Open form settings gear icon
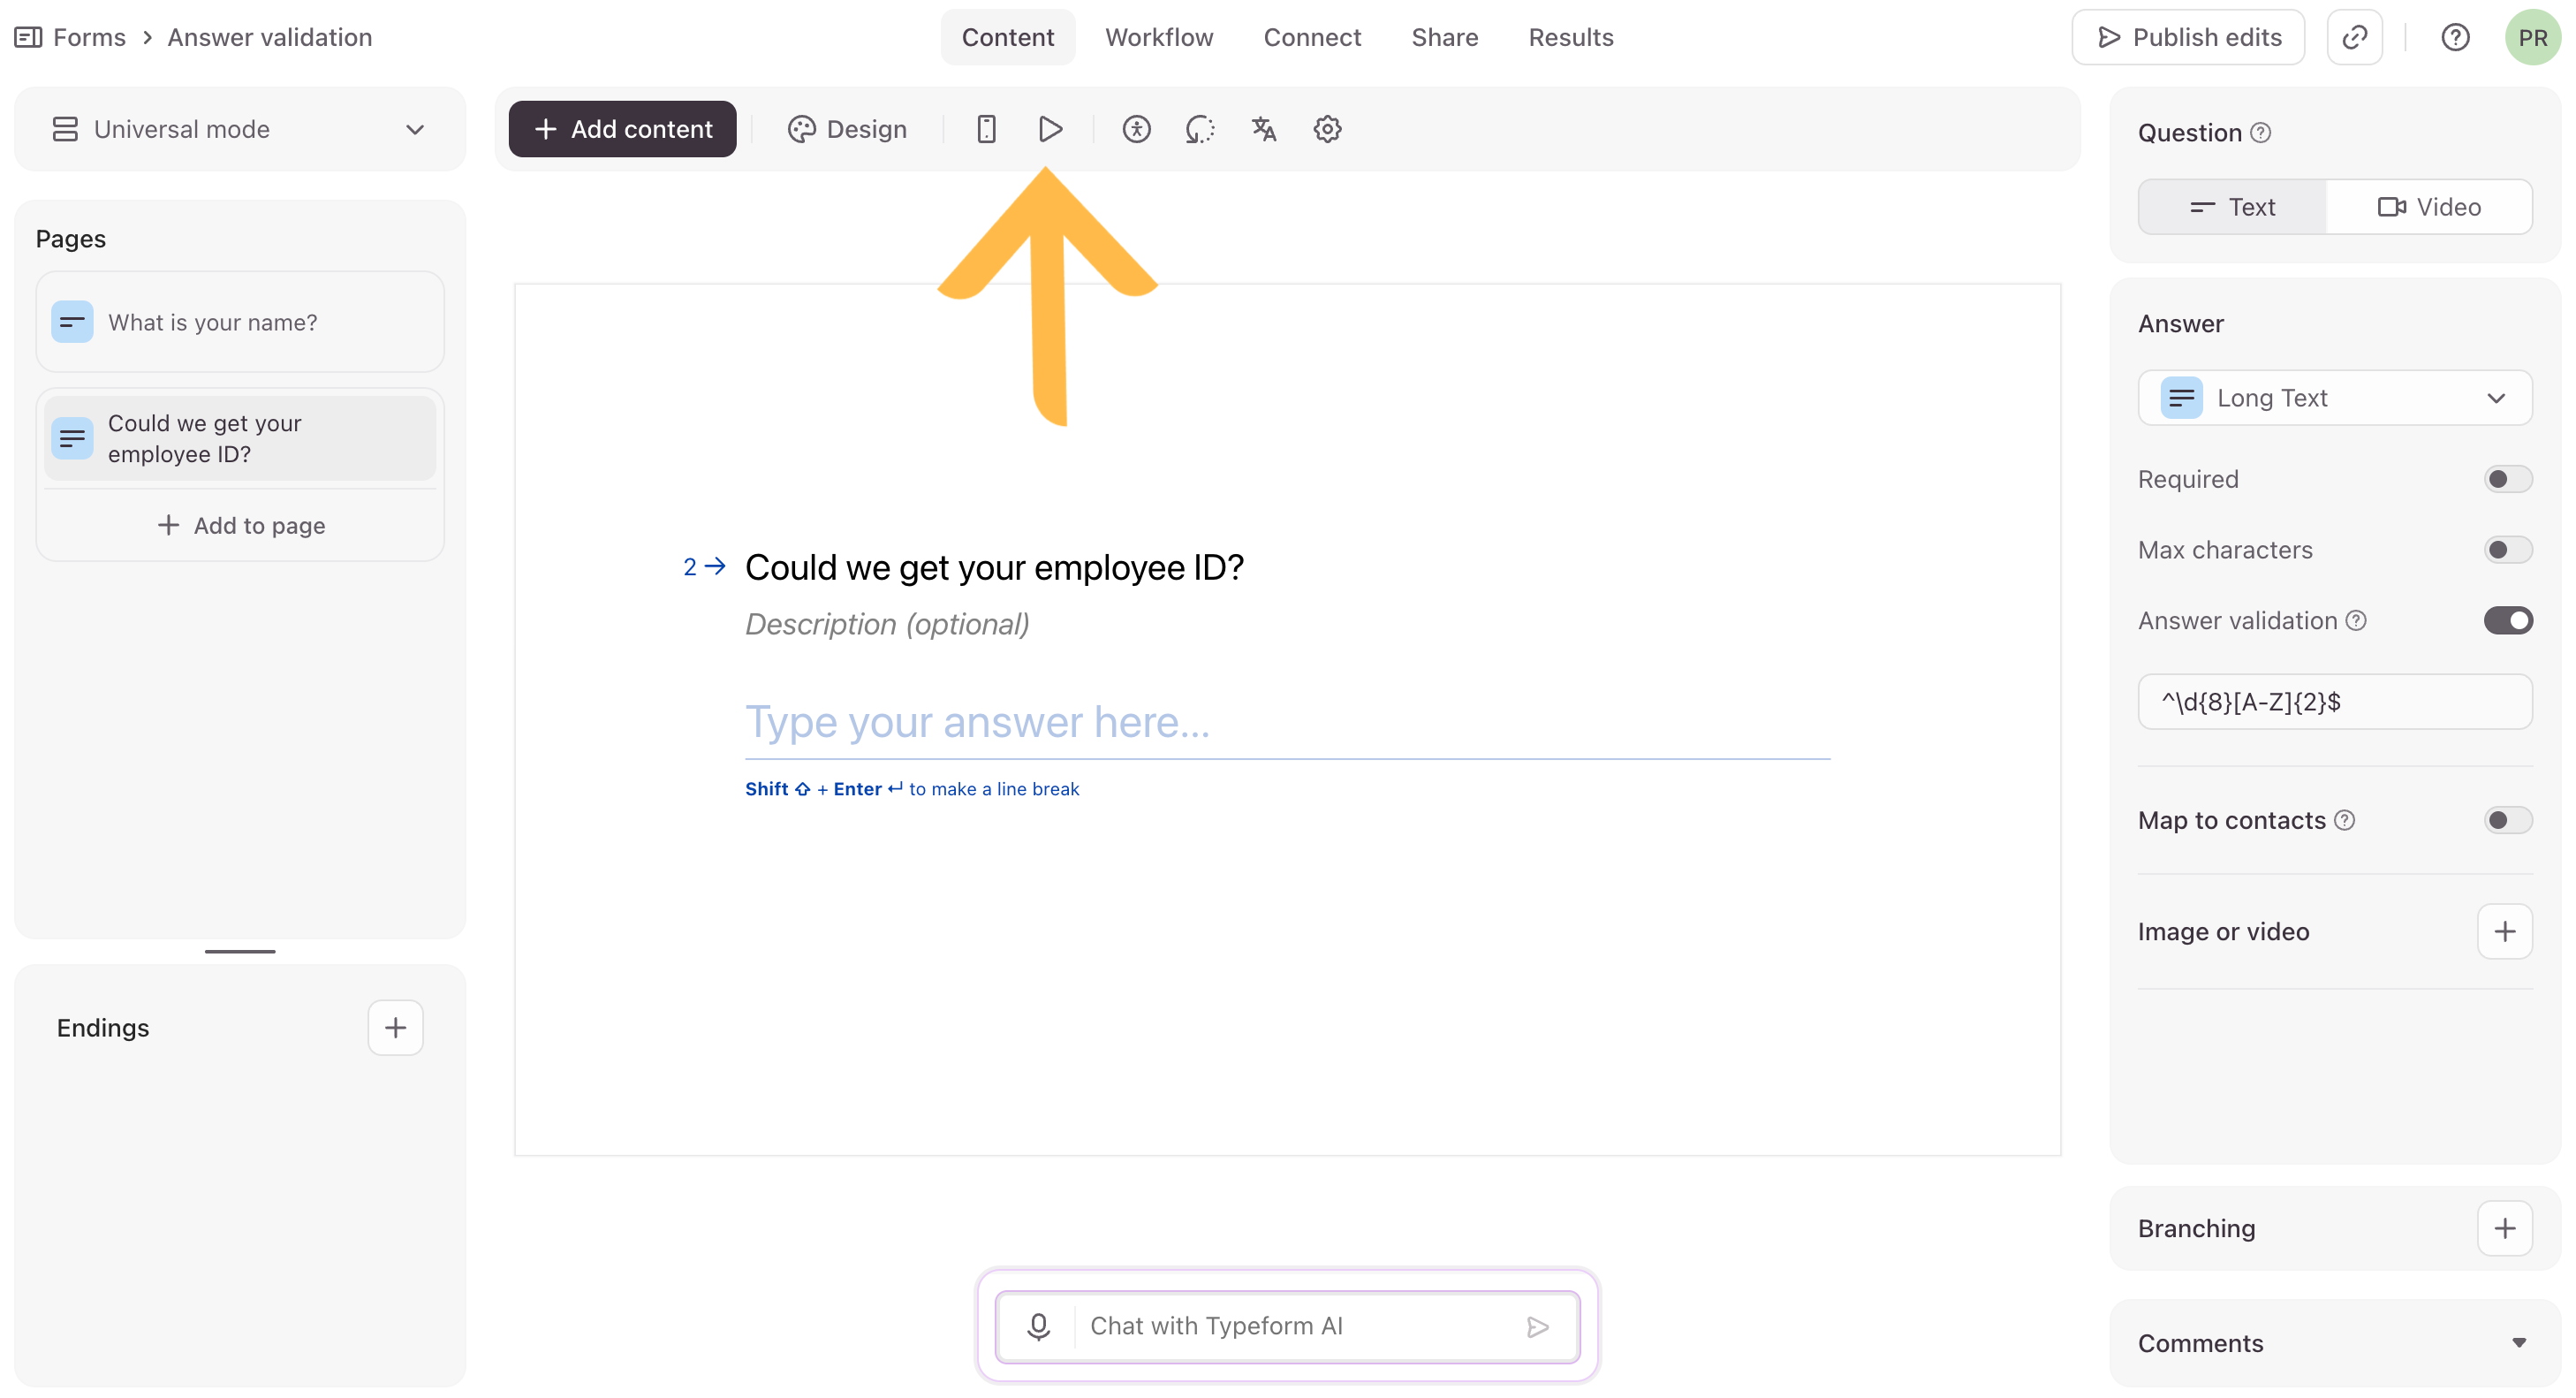The width and height of the screenshot is (2576, 1398). (x=1327, y=129)
